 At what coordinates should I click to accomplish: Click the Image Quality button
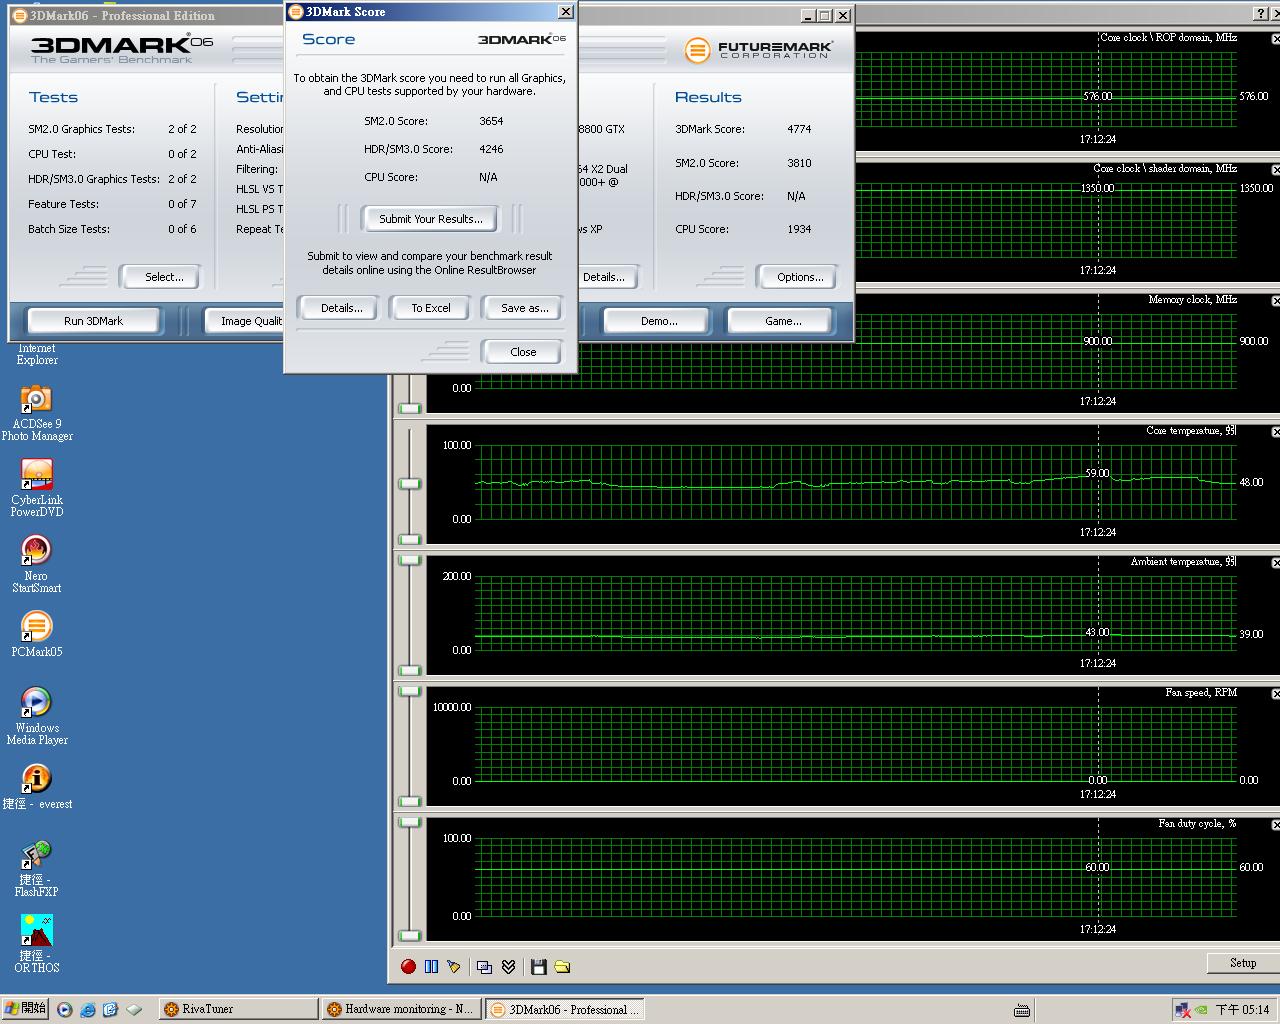point(246,321)
